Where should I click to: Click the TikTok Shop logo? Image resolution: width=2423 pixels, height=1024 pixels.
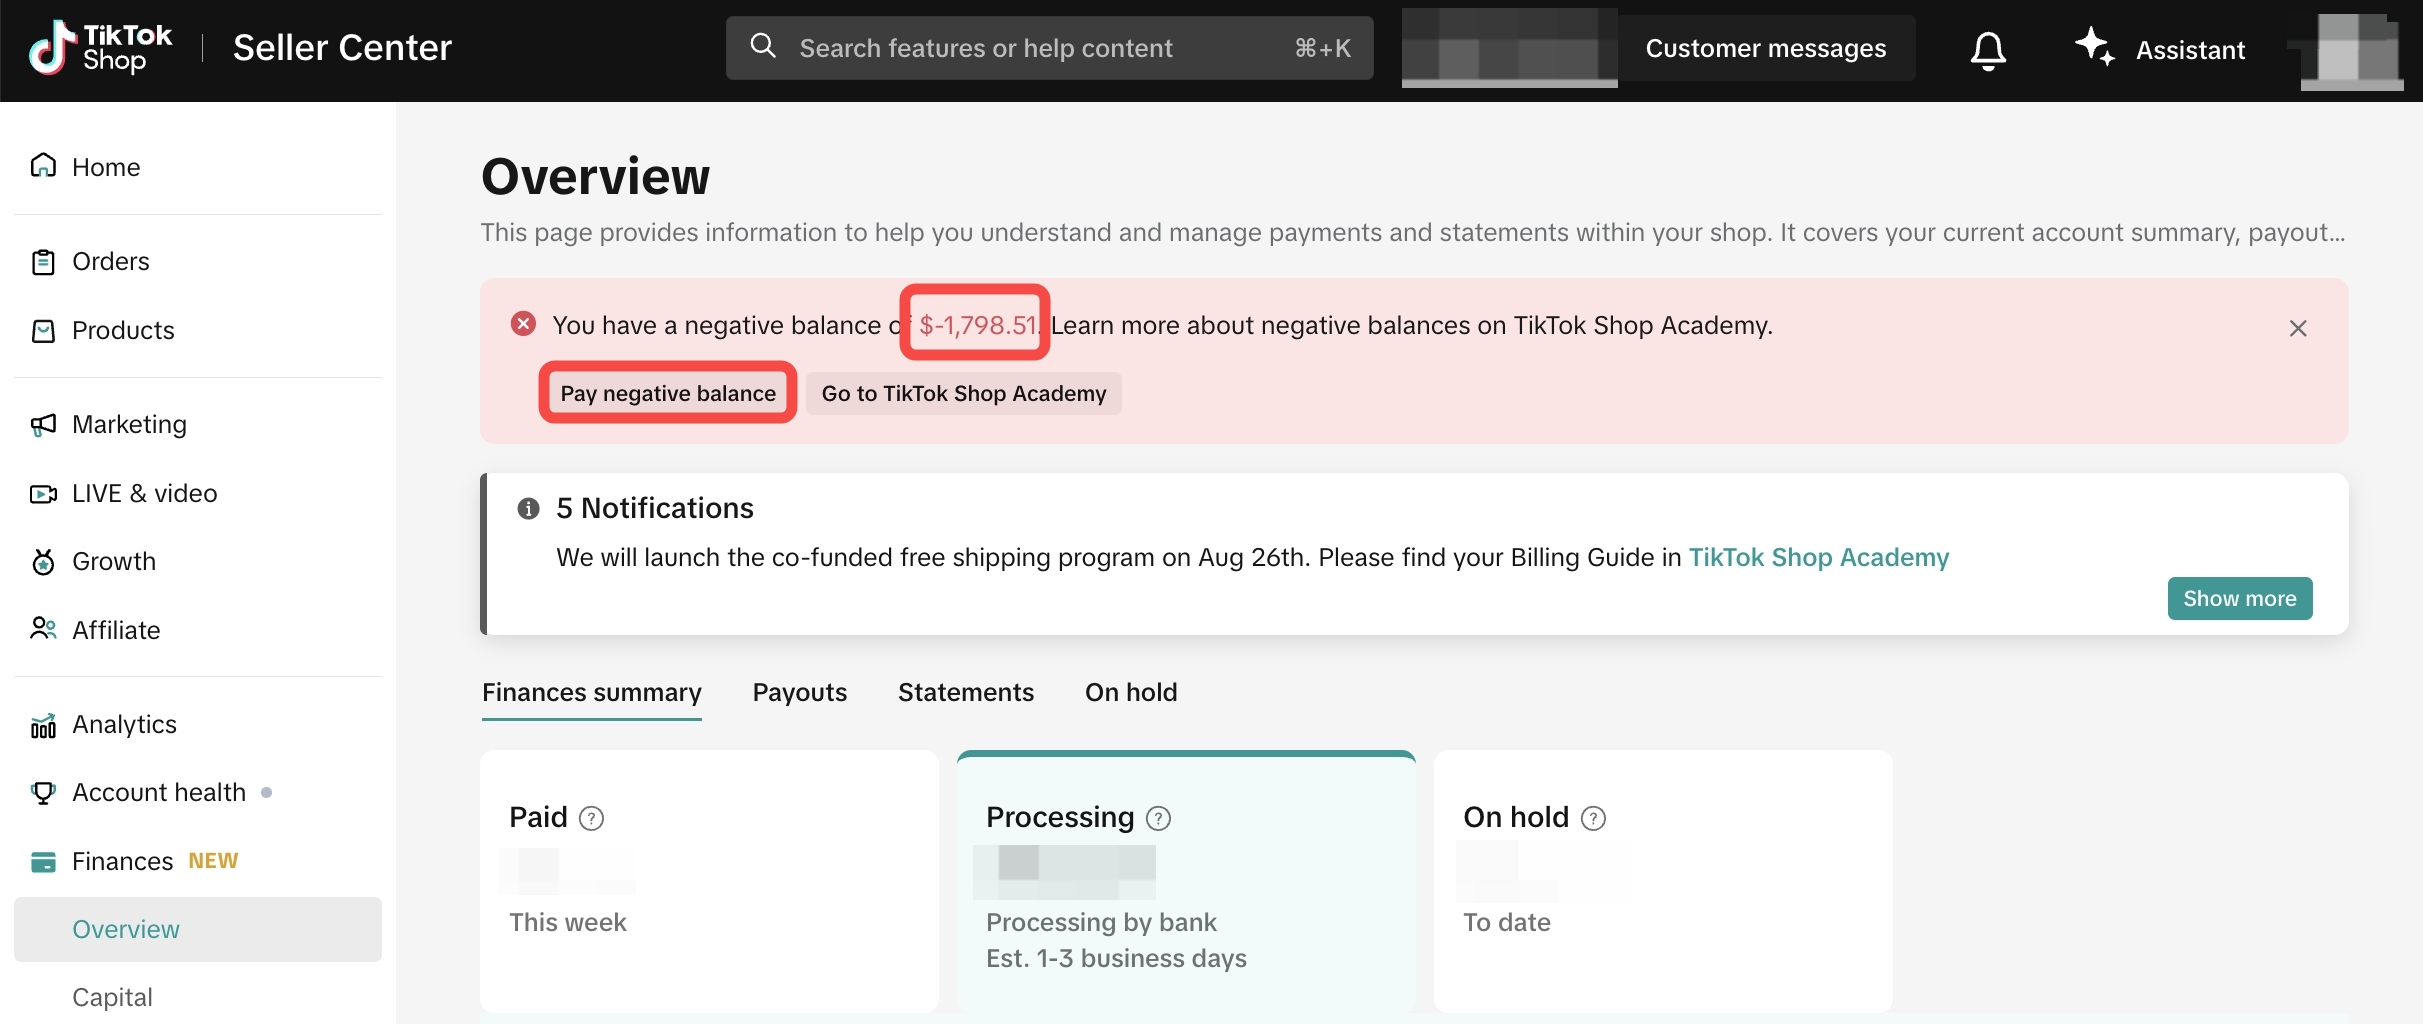100,48
